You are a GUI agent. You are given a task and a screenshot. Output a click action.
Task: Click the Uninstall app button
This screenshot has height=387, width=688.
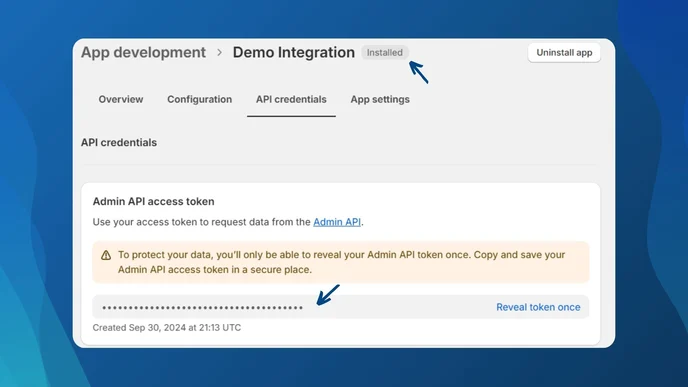click(564, 53)
